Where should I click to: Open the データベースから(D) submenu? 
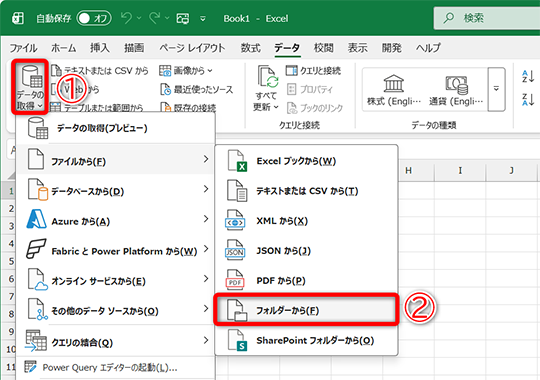pos(115,189)
